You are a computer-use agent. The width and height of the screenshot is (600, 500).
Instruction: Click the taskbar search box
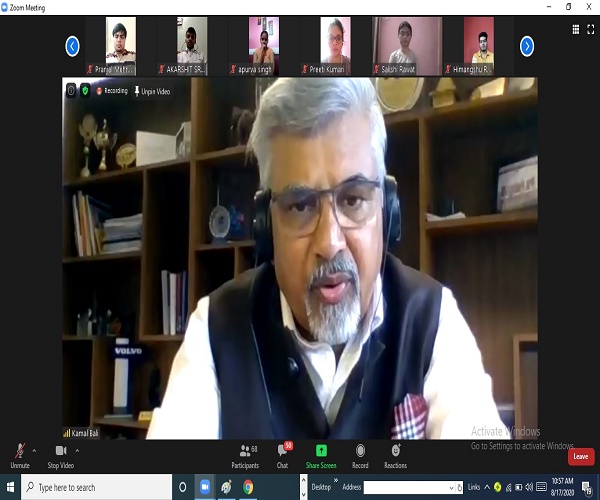[x=96, y=487]
